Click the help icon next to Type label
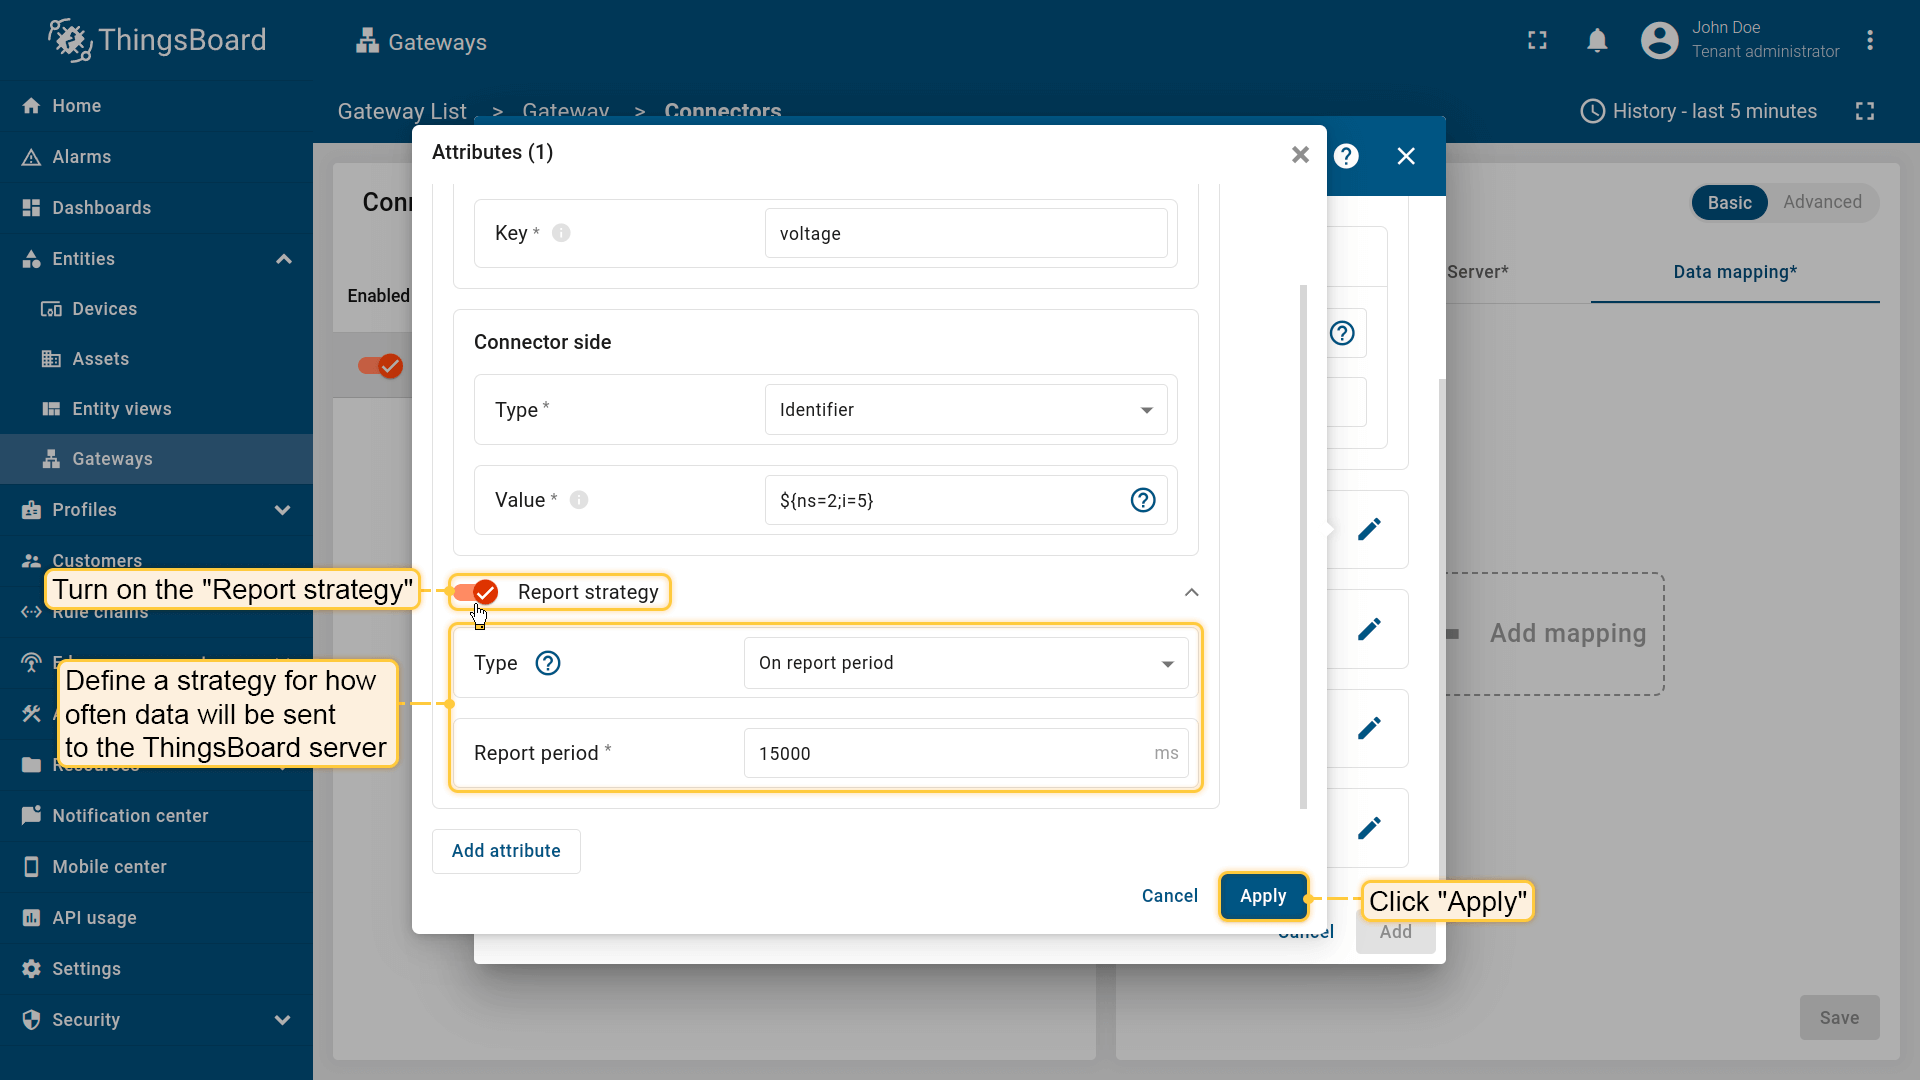Image resolution: width=1920 pixels, height=1080 pixels. 548,663
